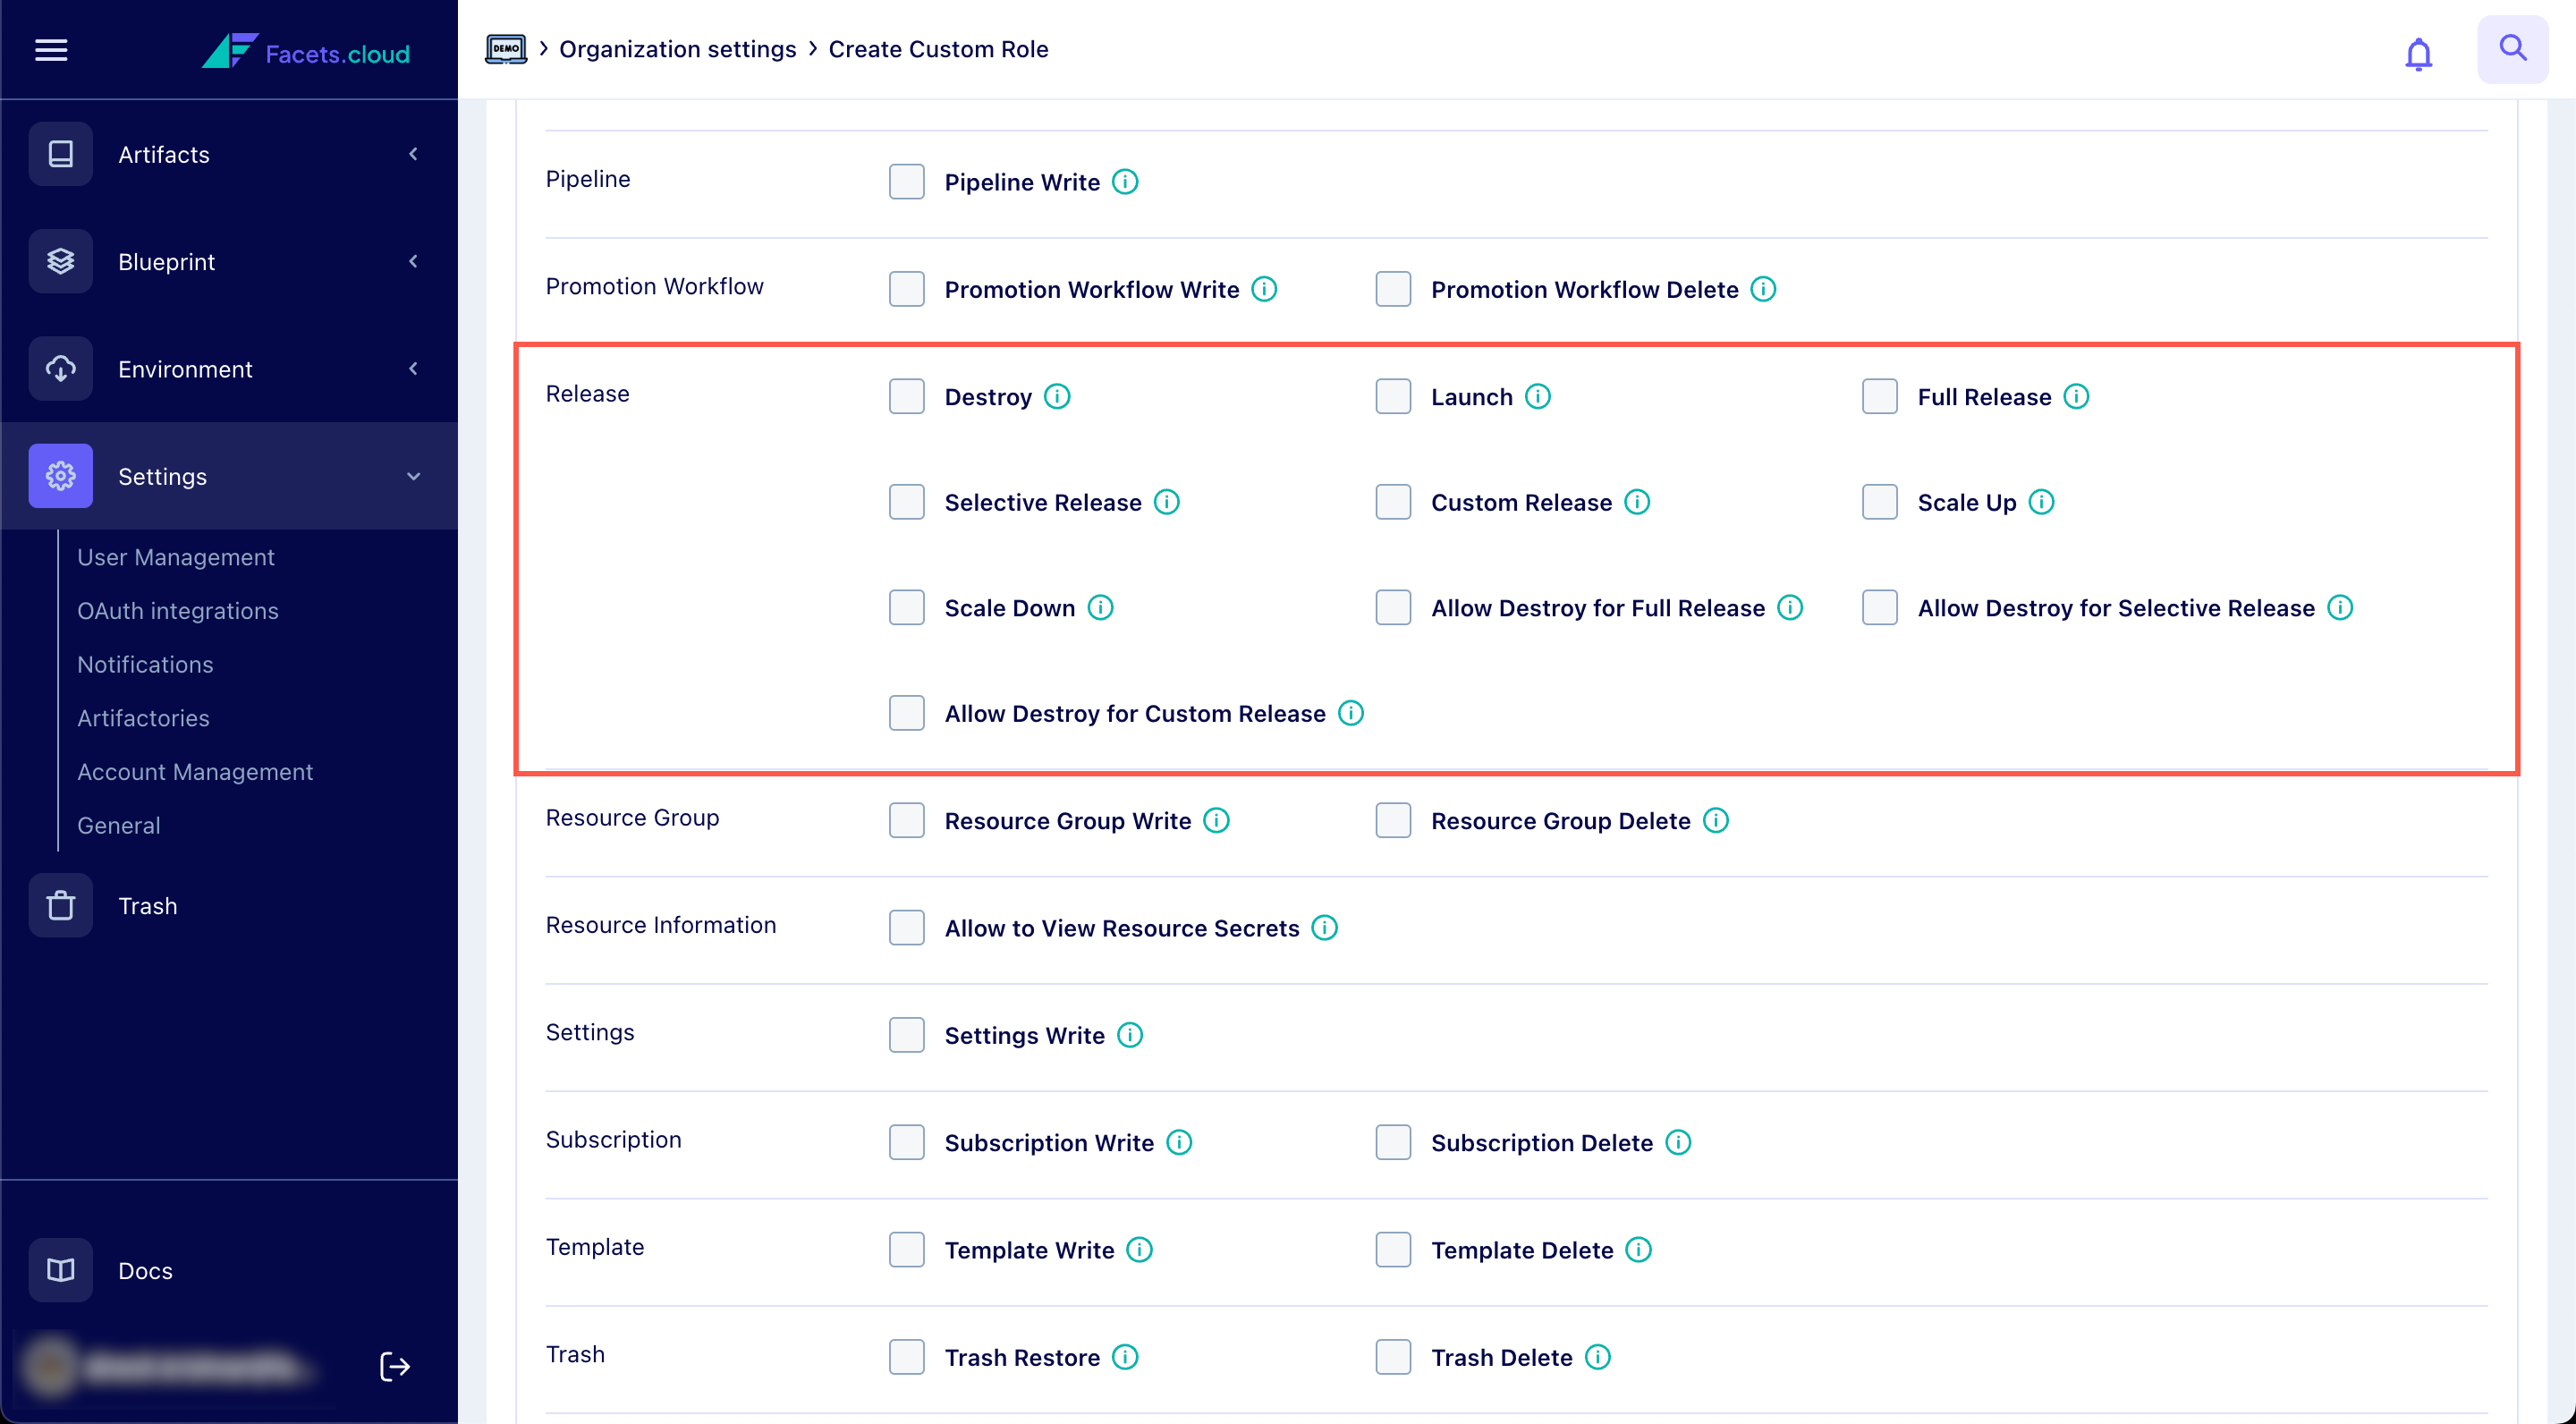Image resolution: width=2576 pixels, height=1424 pixels.
Task: Open User Management submenu item
Action: 176,557
